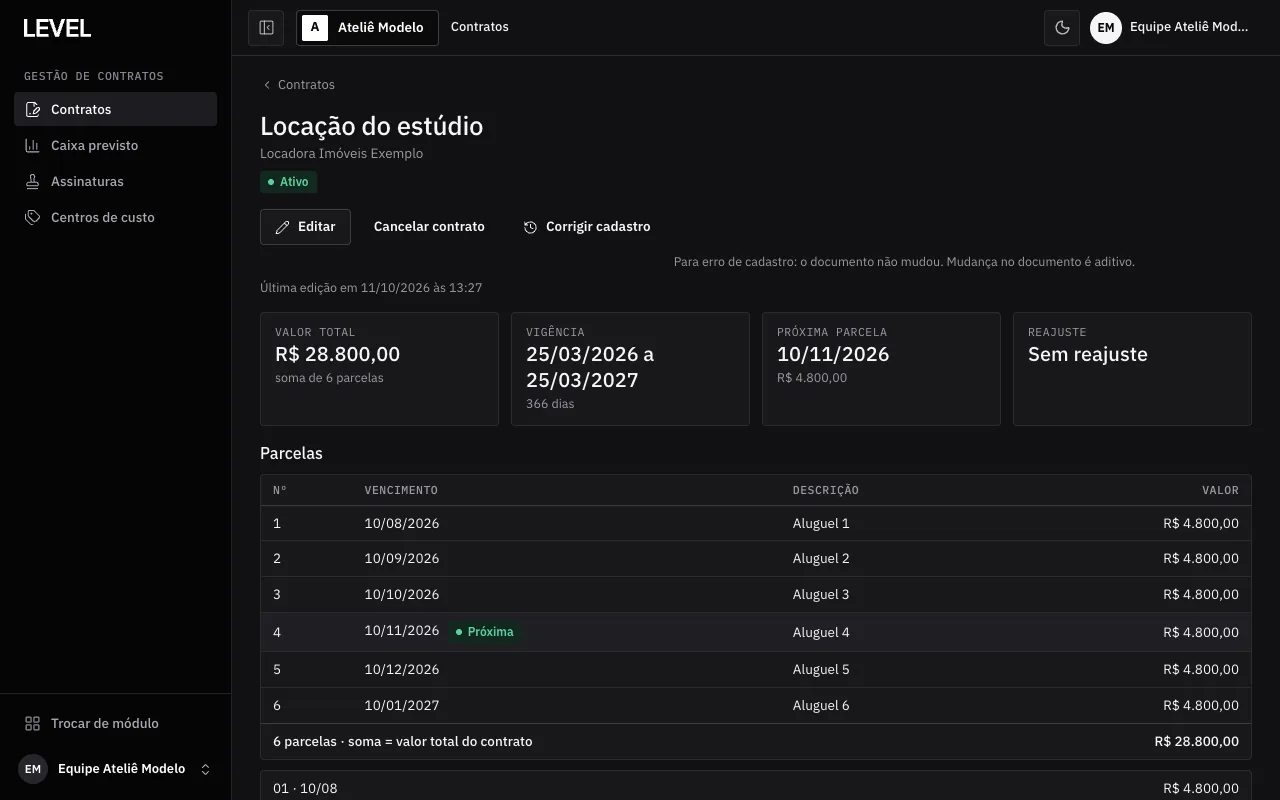Click the Assinaturas stamp icon
Image resolution: width=1280 pixels, height=800 pixels.
[x=33, y=182]
